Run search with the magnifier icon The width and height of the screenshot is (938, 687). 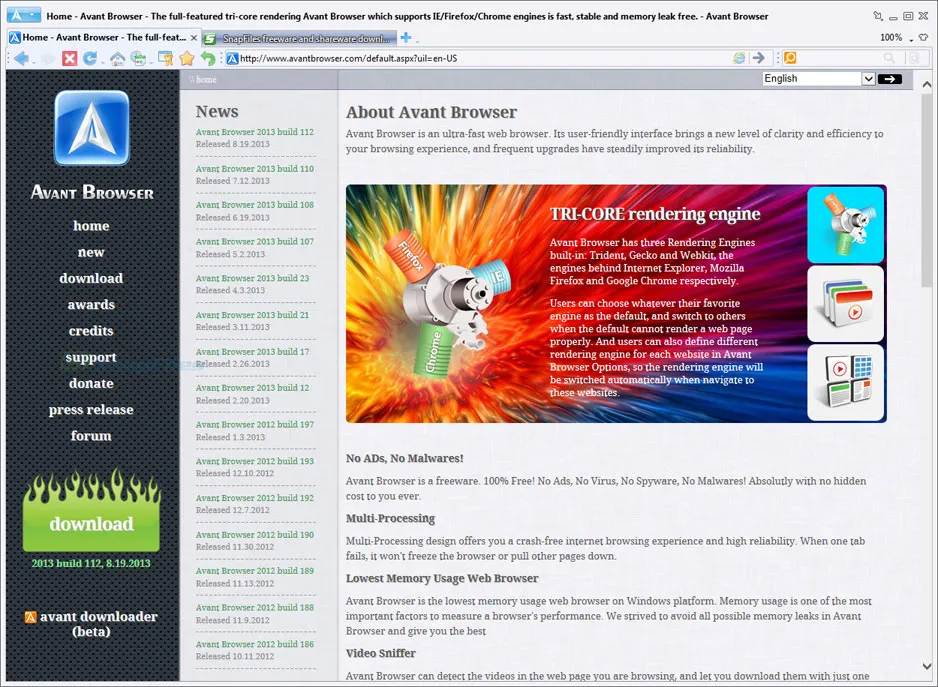coord(890,58)
